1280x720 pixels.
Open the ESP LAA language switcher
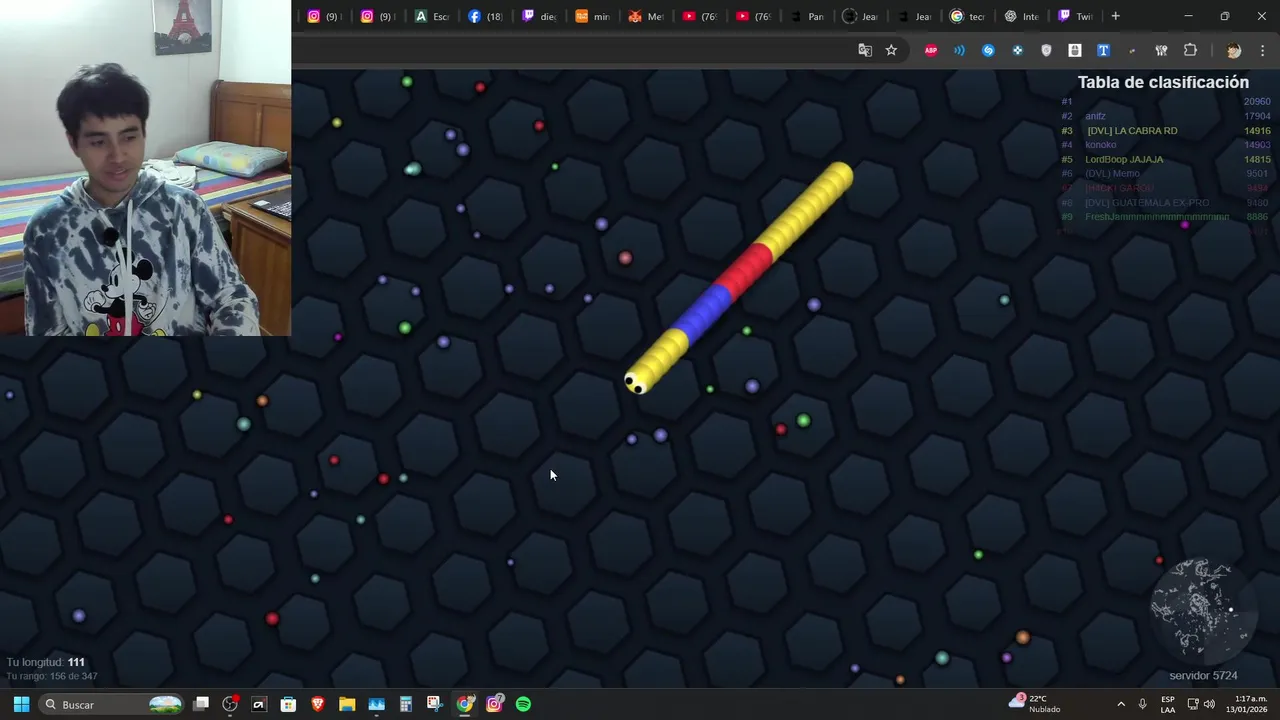click(x=1168, y=704)
